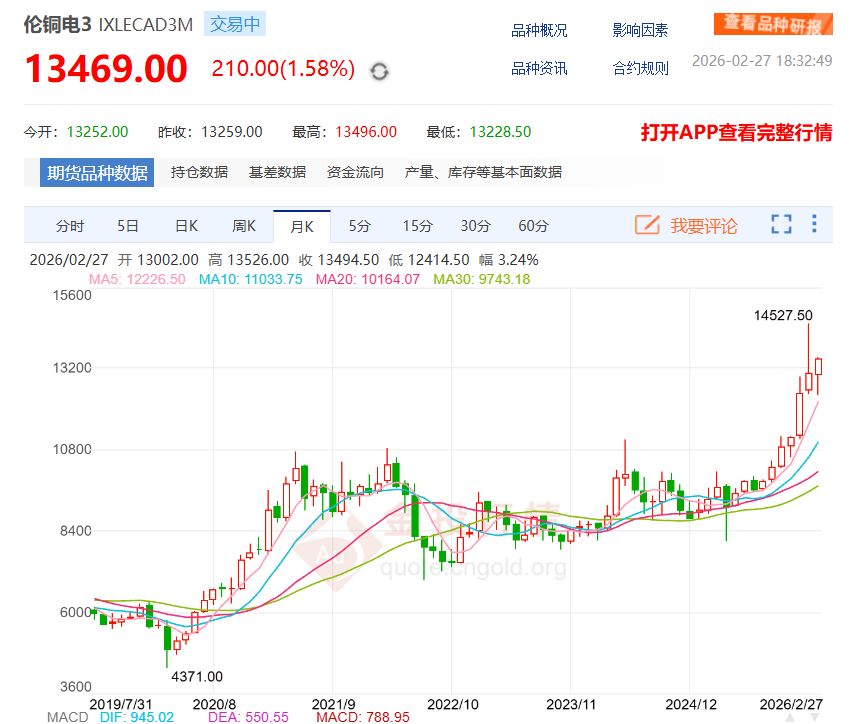This screenshot has height=724, width=856.
Task: Select the 分时 intraday chart
Action: click(x=69, y=226)
